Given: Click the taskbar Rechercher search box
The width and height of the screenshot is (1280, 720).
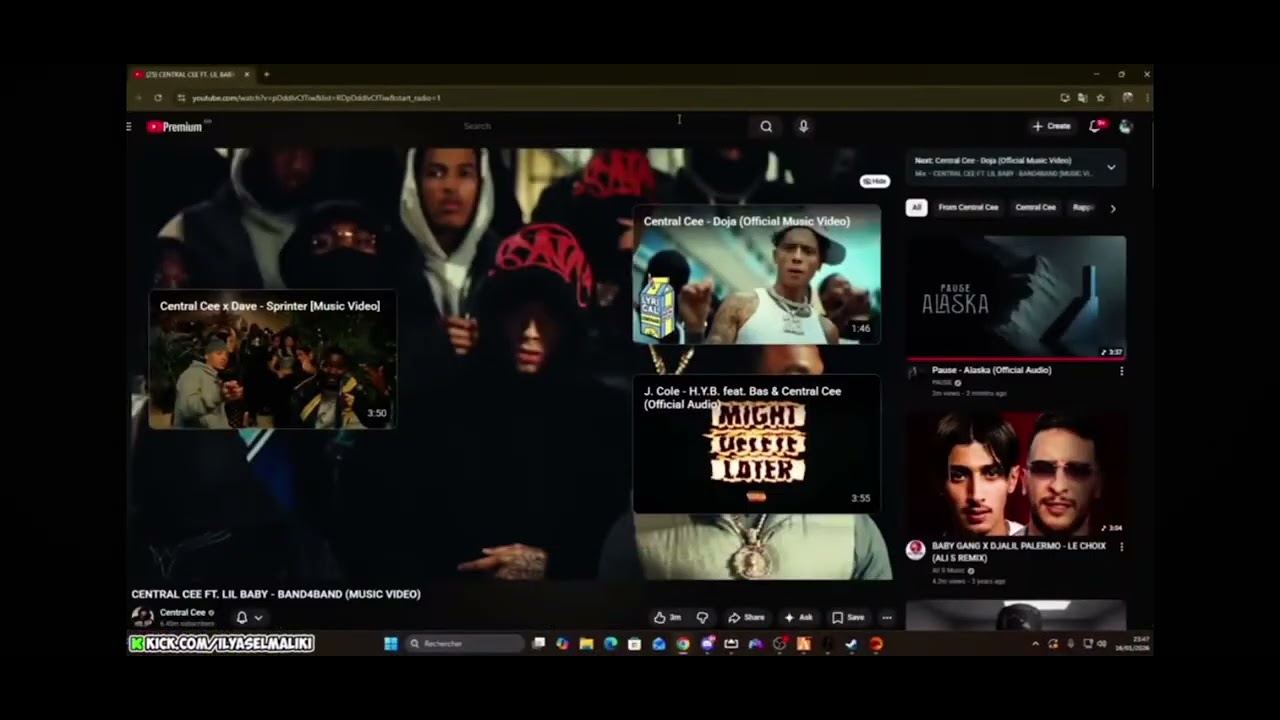Looking at the screenshot, I should pyautogui.click(x=464, y=644).
